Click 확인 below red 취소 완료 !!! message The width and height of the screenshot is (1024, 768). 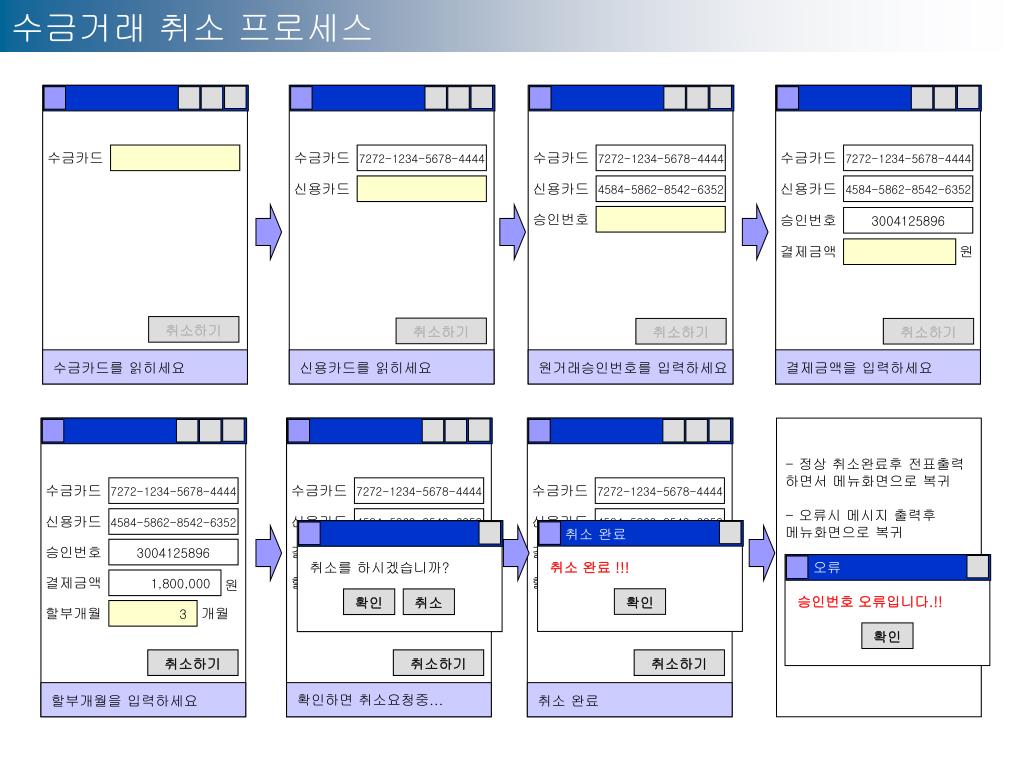click(x=640, y=602)
